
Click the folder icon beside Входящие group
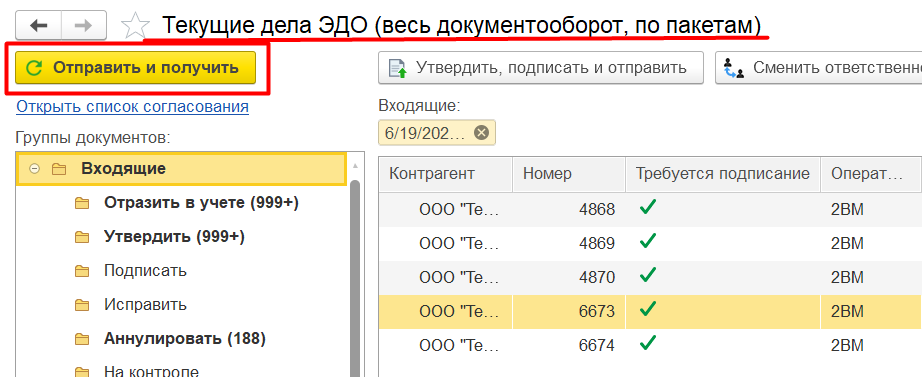pos(59,169)
